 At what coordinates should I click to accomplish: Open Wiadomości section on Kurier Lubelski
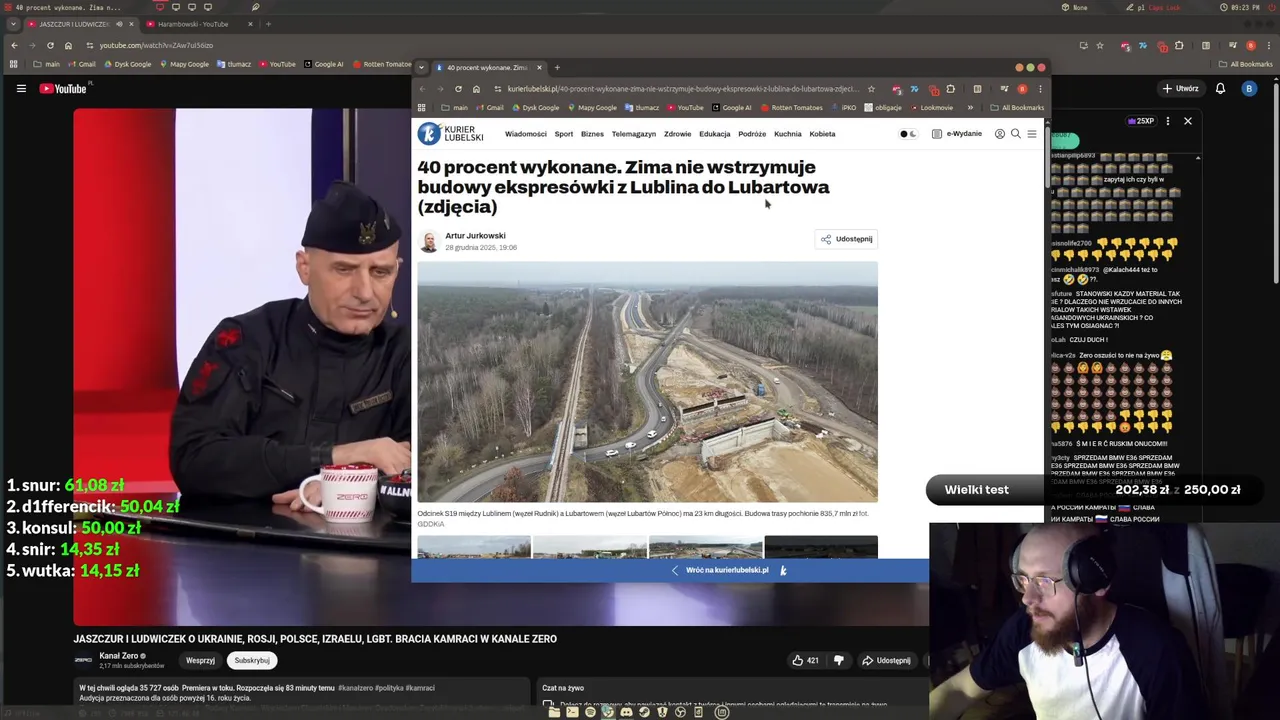pyautogui.click(x=525, y=134)
